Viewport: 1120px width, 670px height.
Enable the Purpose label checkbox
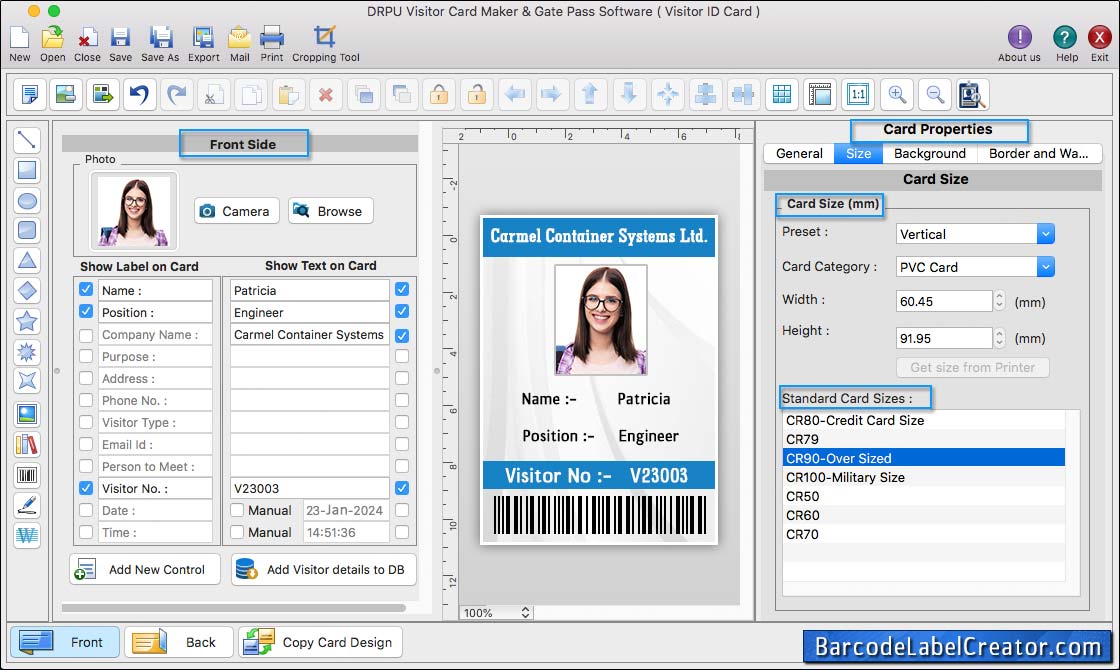86,356
